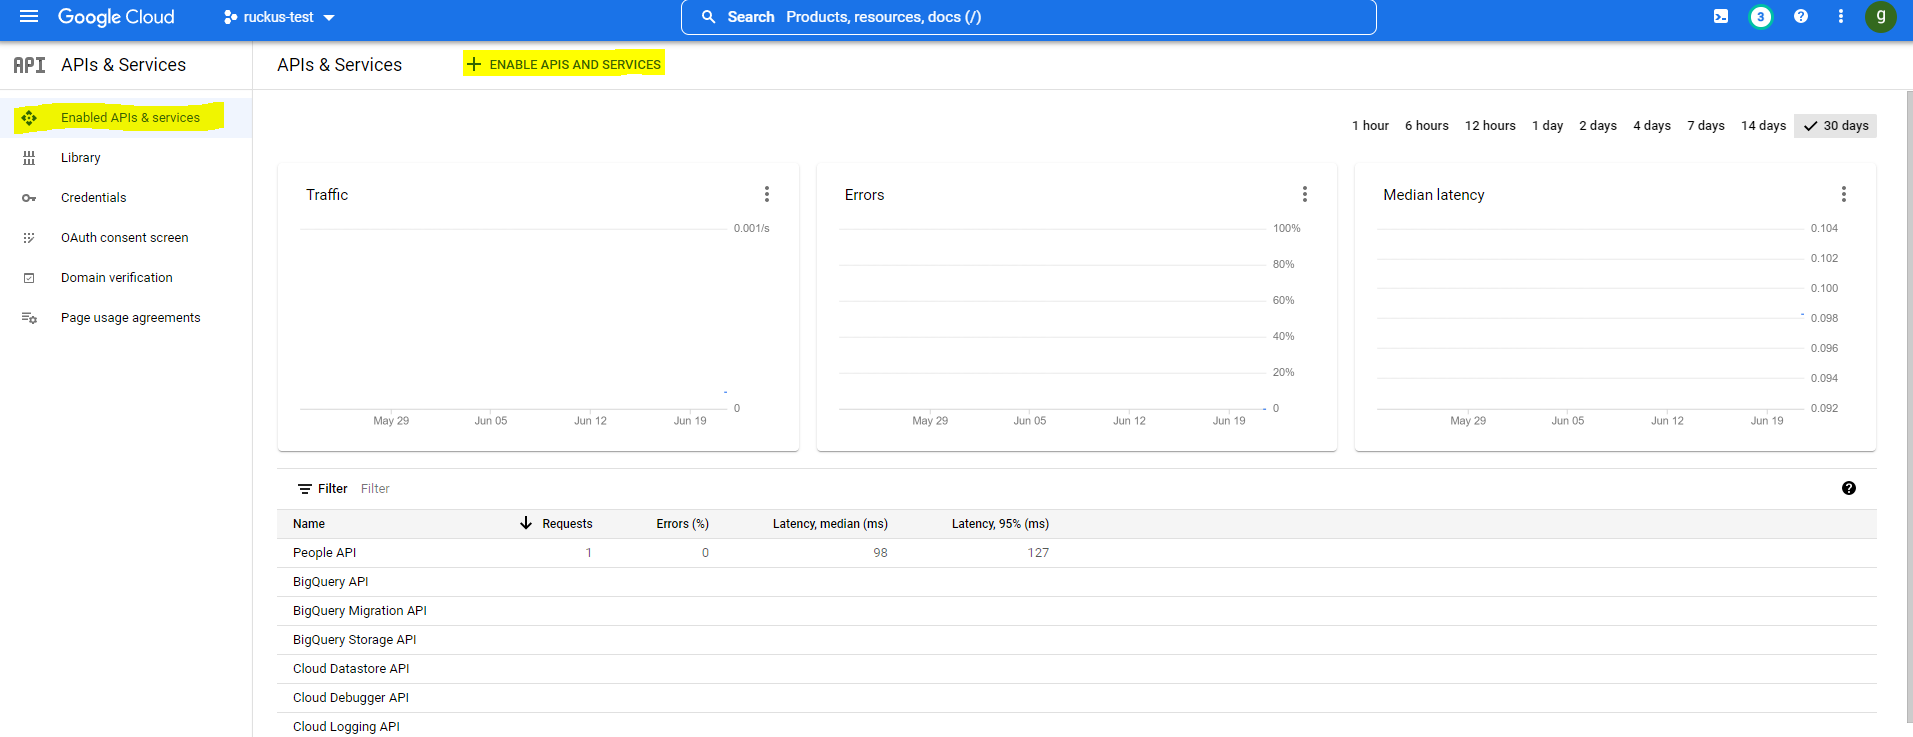Go to Library in sidebar
Viewport: 1913px width, 737px height.
[x=81, y=158]
